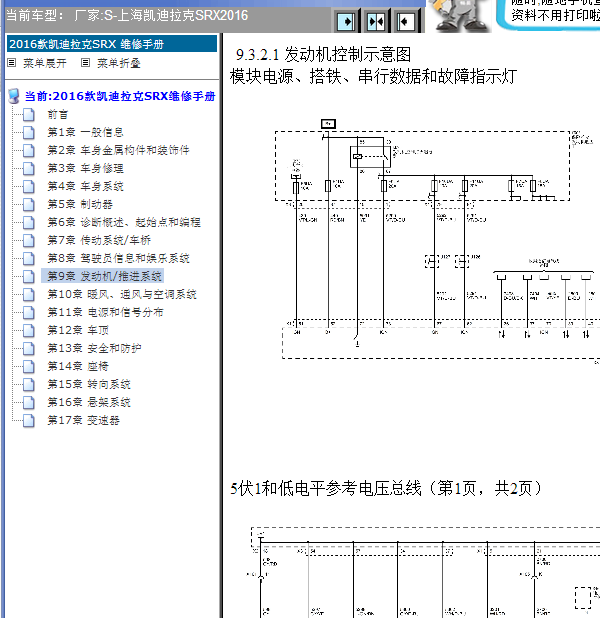Click the page icon next to 第15章 转向系统
600x618 pixels.
(29, 385)
